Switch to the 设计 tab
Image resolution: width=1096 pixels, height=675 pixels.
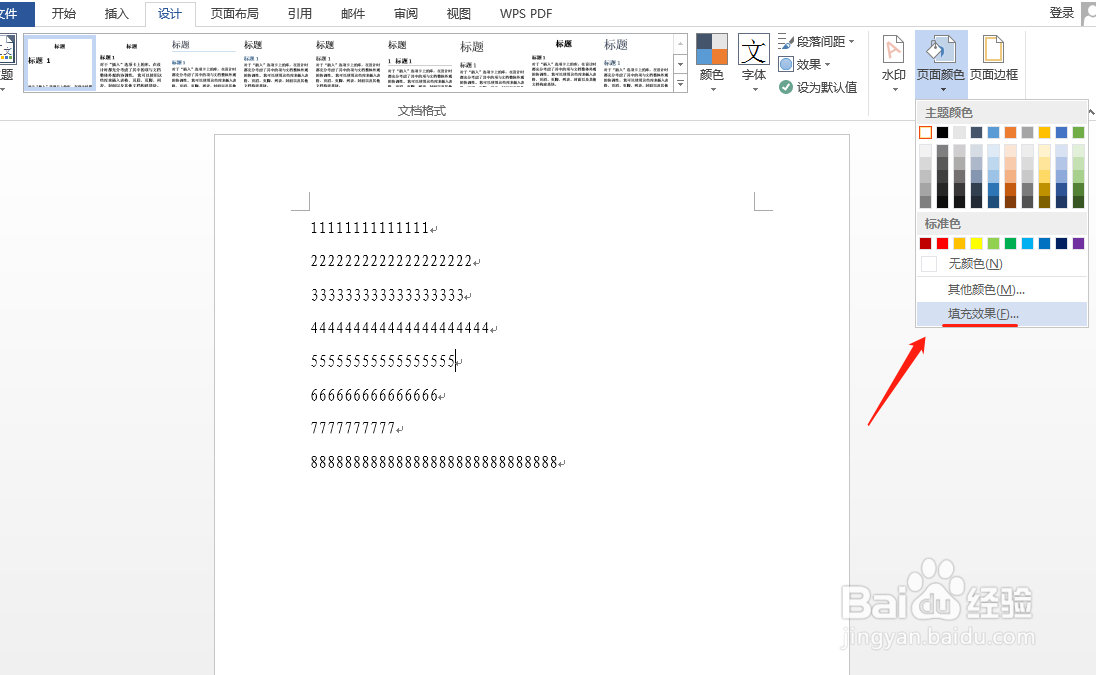click(170, 13)
